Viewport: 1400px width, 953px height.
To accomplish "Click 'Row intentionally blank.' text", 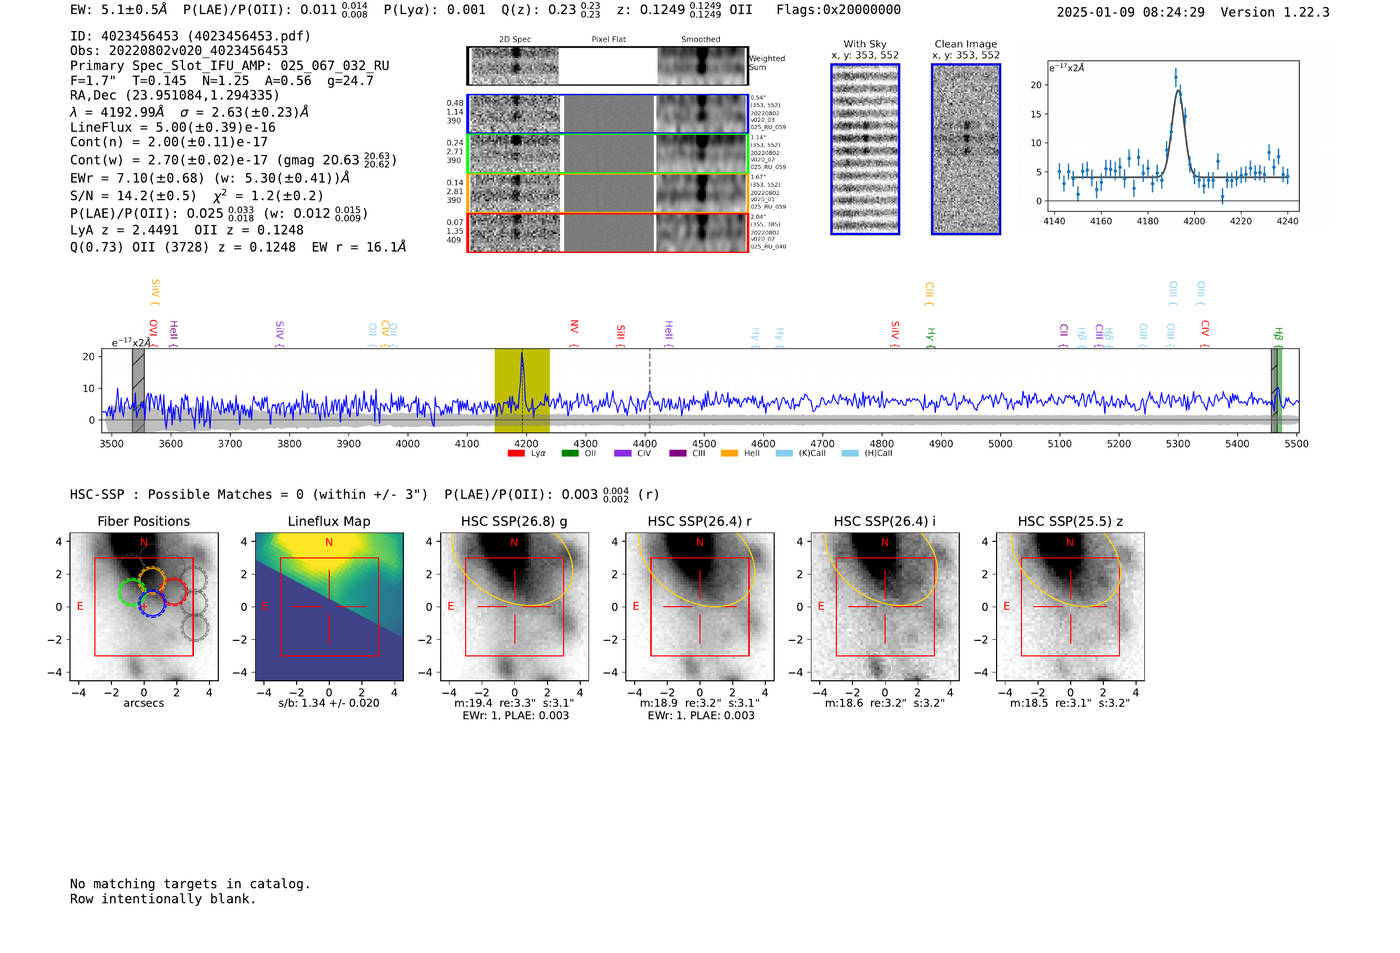I will (163, 899).
